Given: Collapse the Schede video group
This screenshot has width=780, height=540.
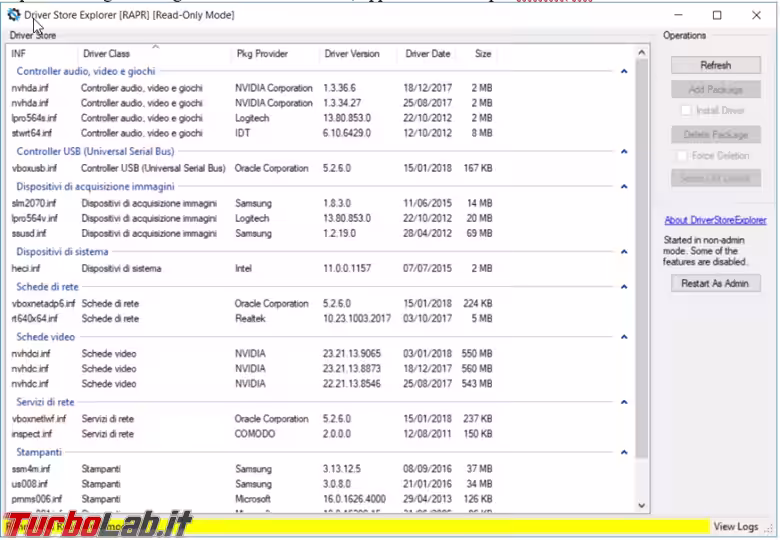Looking at the screenshot, I should point(624,338).
